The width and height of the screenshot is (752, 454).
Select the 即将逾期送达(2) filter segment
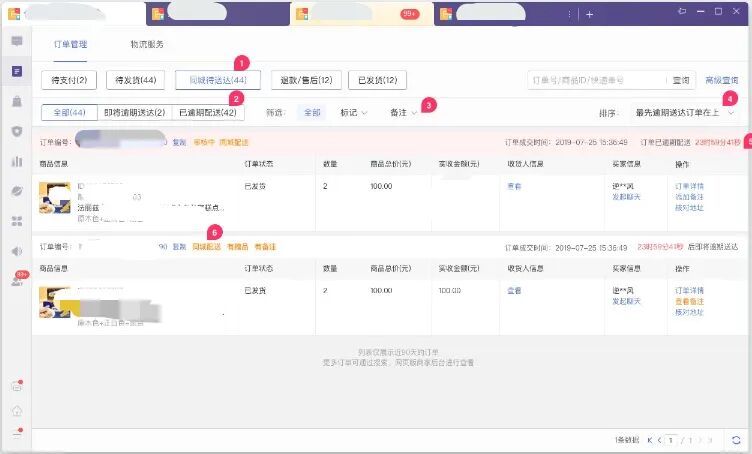pyautogui.click(x=134, y=113)
